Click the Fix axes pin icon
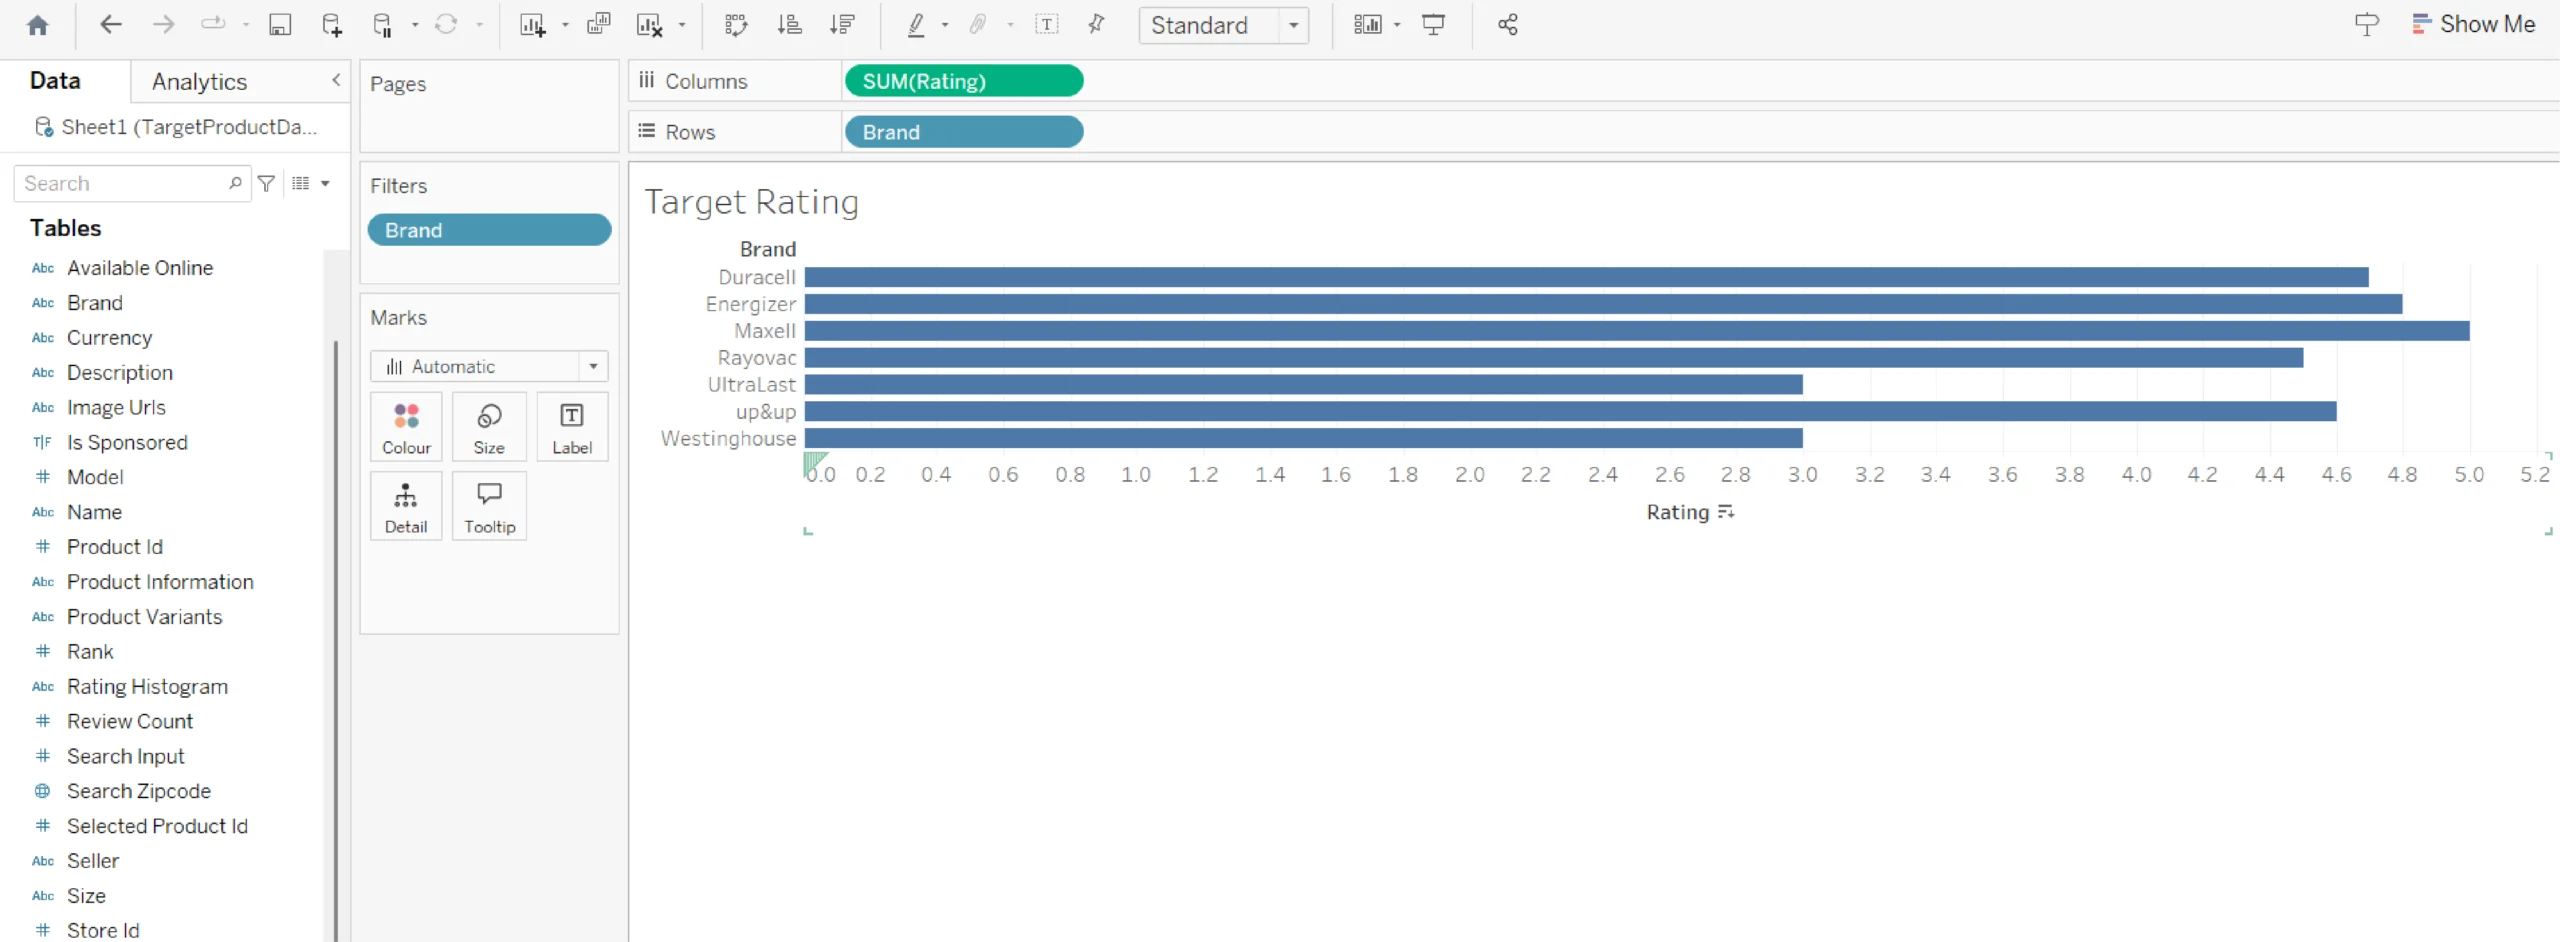This screenshot has width=2560, height=942. click(x=1096, y=24)
